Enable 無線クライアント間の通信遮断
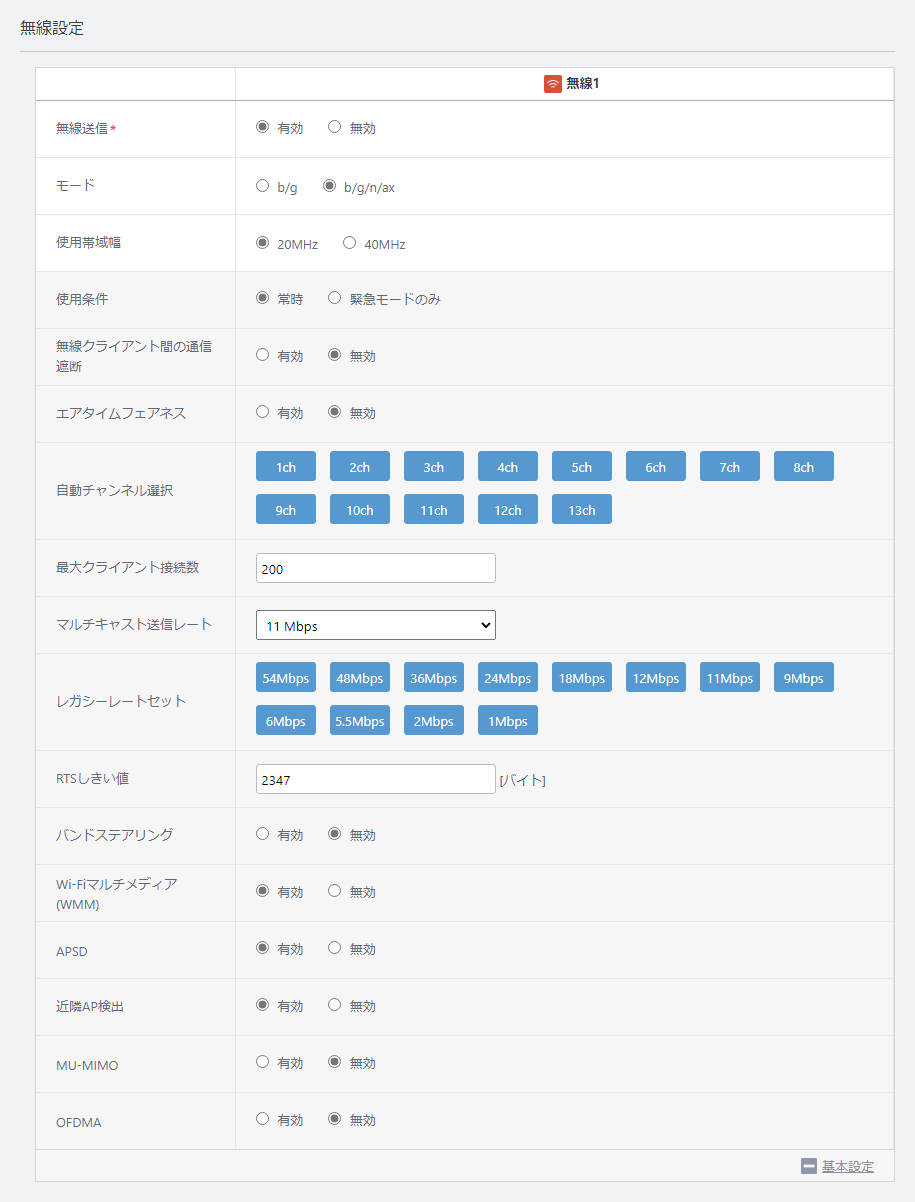The image size is (915, 1202). point(263,354)
